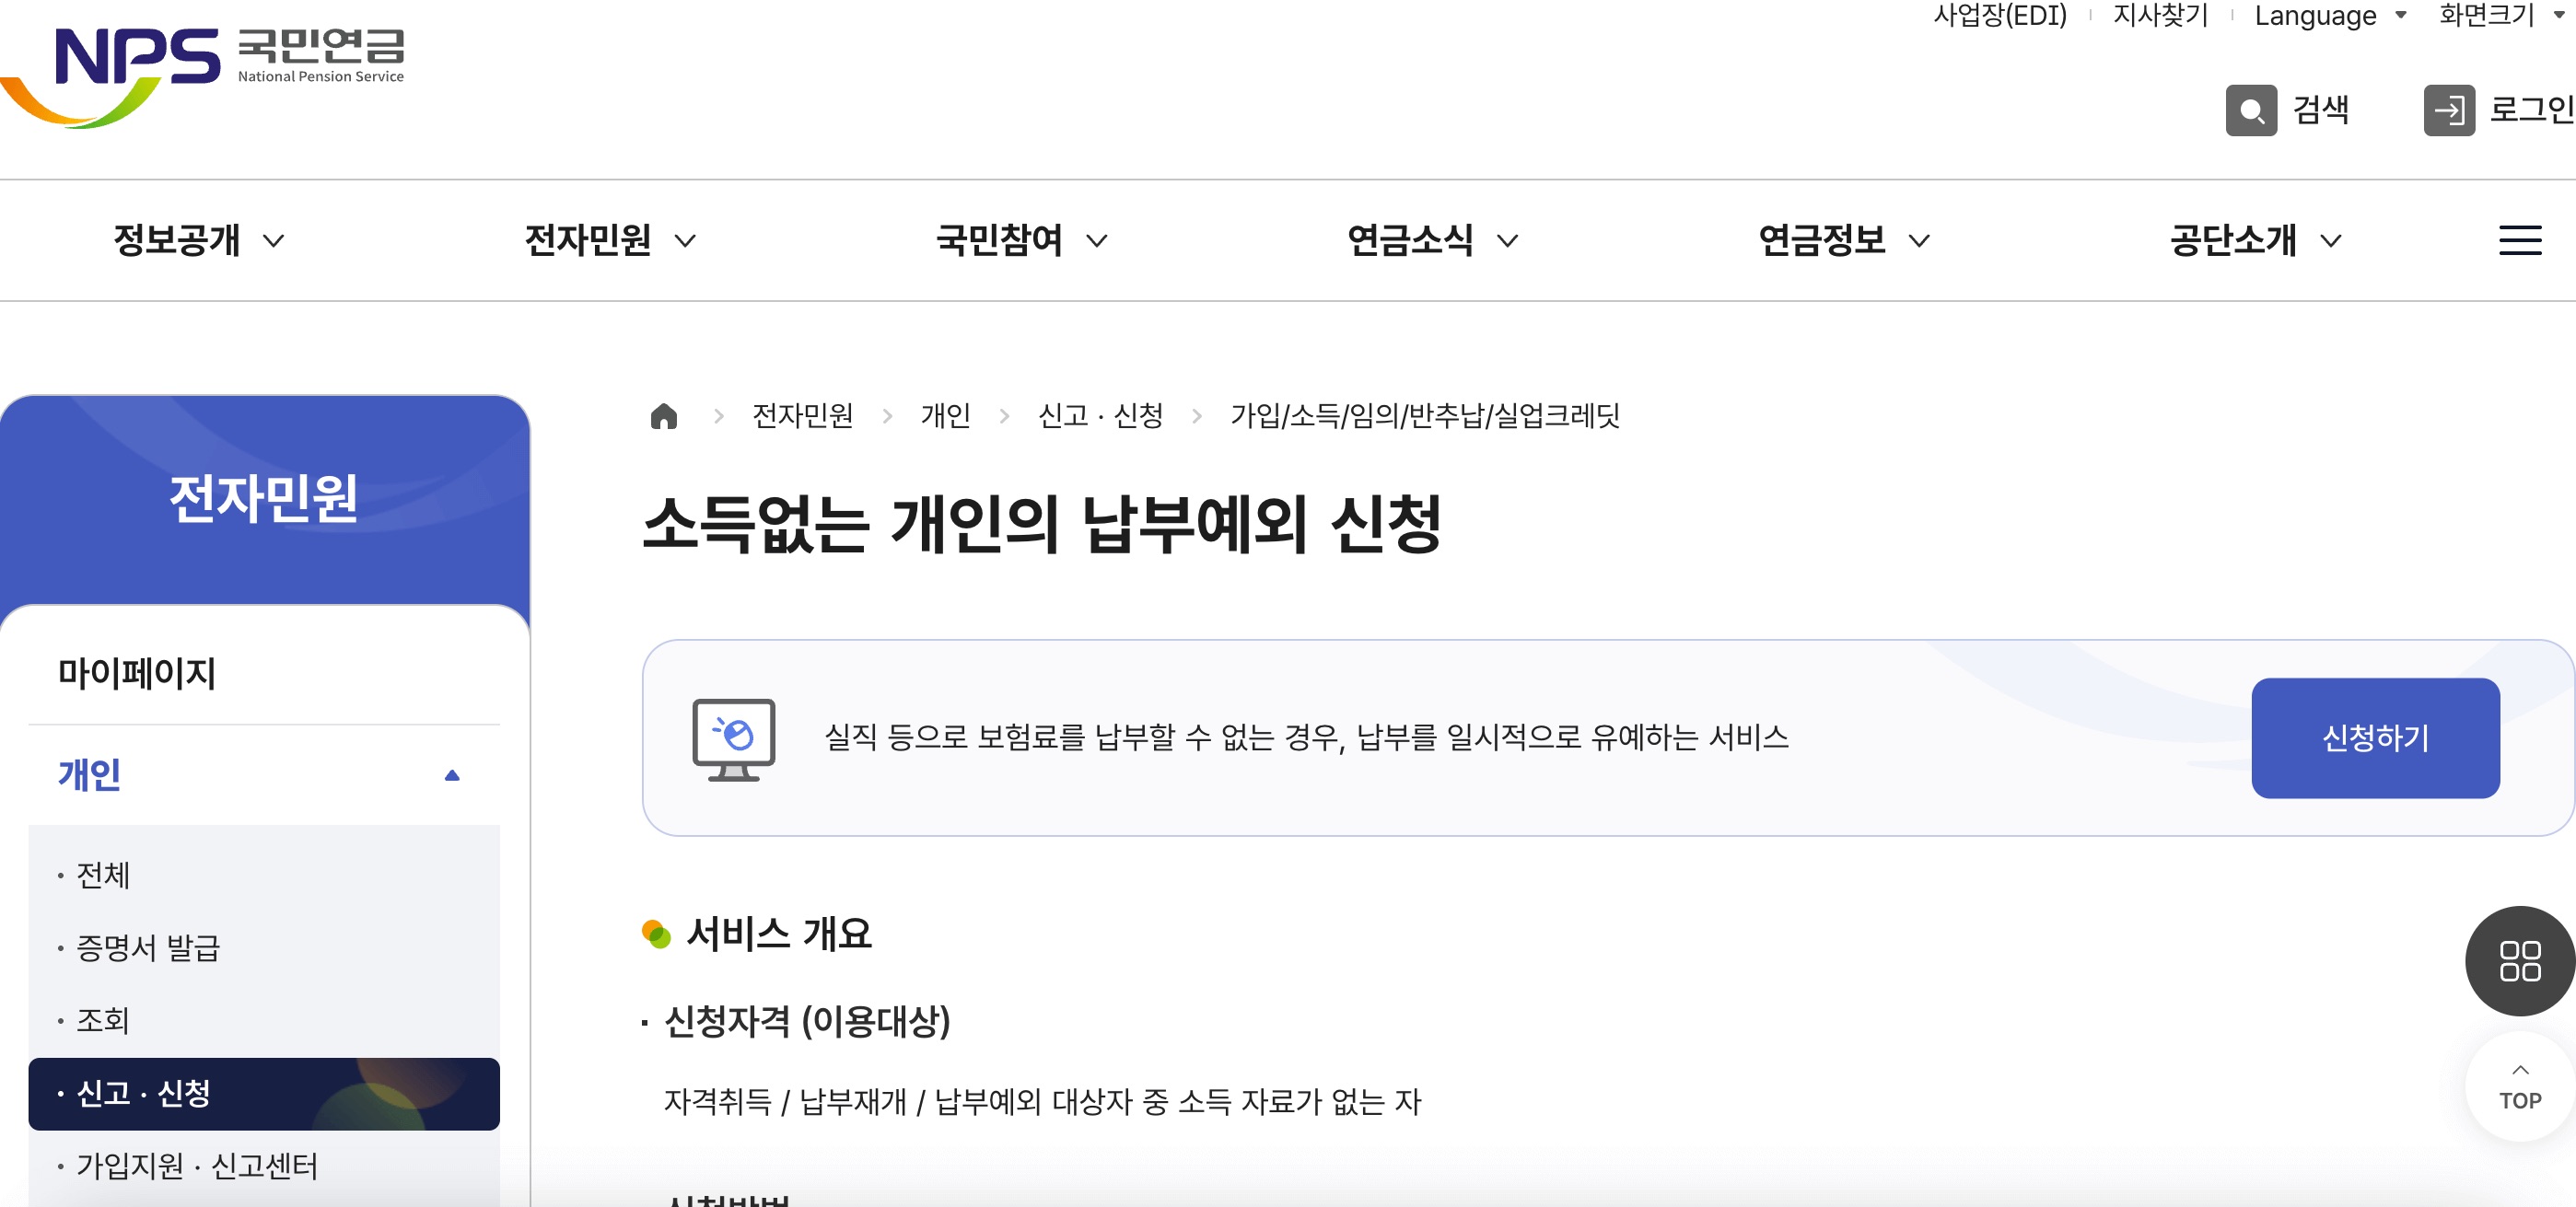Click the home icon in breadcrumb
Image resolution: width=2576 pixels, height=1207 pixels.
(664, 416)
